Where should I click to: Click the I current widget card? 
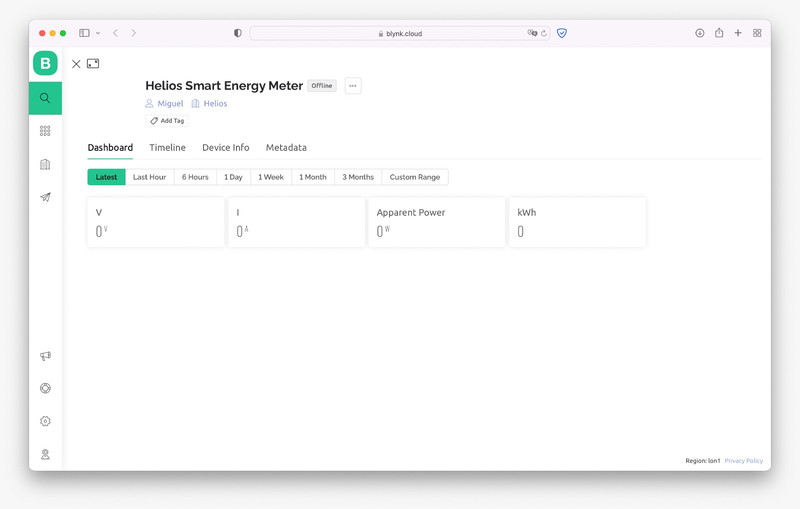pos(296,222)
